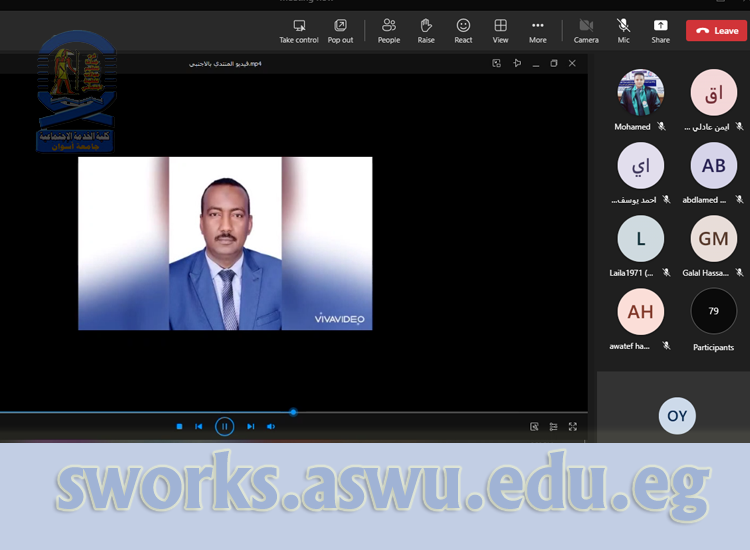Image resolution: width=750 pixels, height=550 pixels.
Task: Enter full screen in the media player
Action: 573,427
